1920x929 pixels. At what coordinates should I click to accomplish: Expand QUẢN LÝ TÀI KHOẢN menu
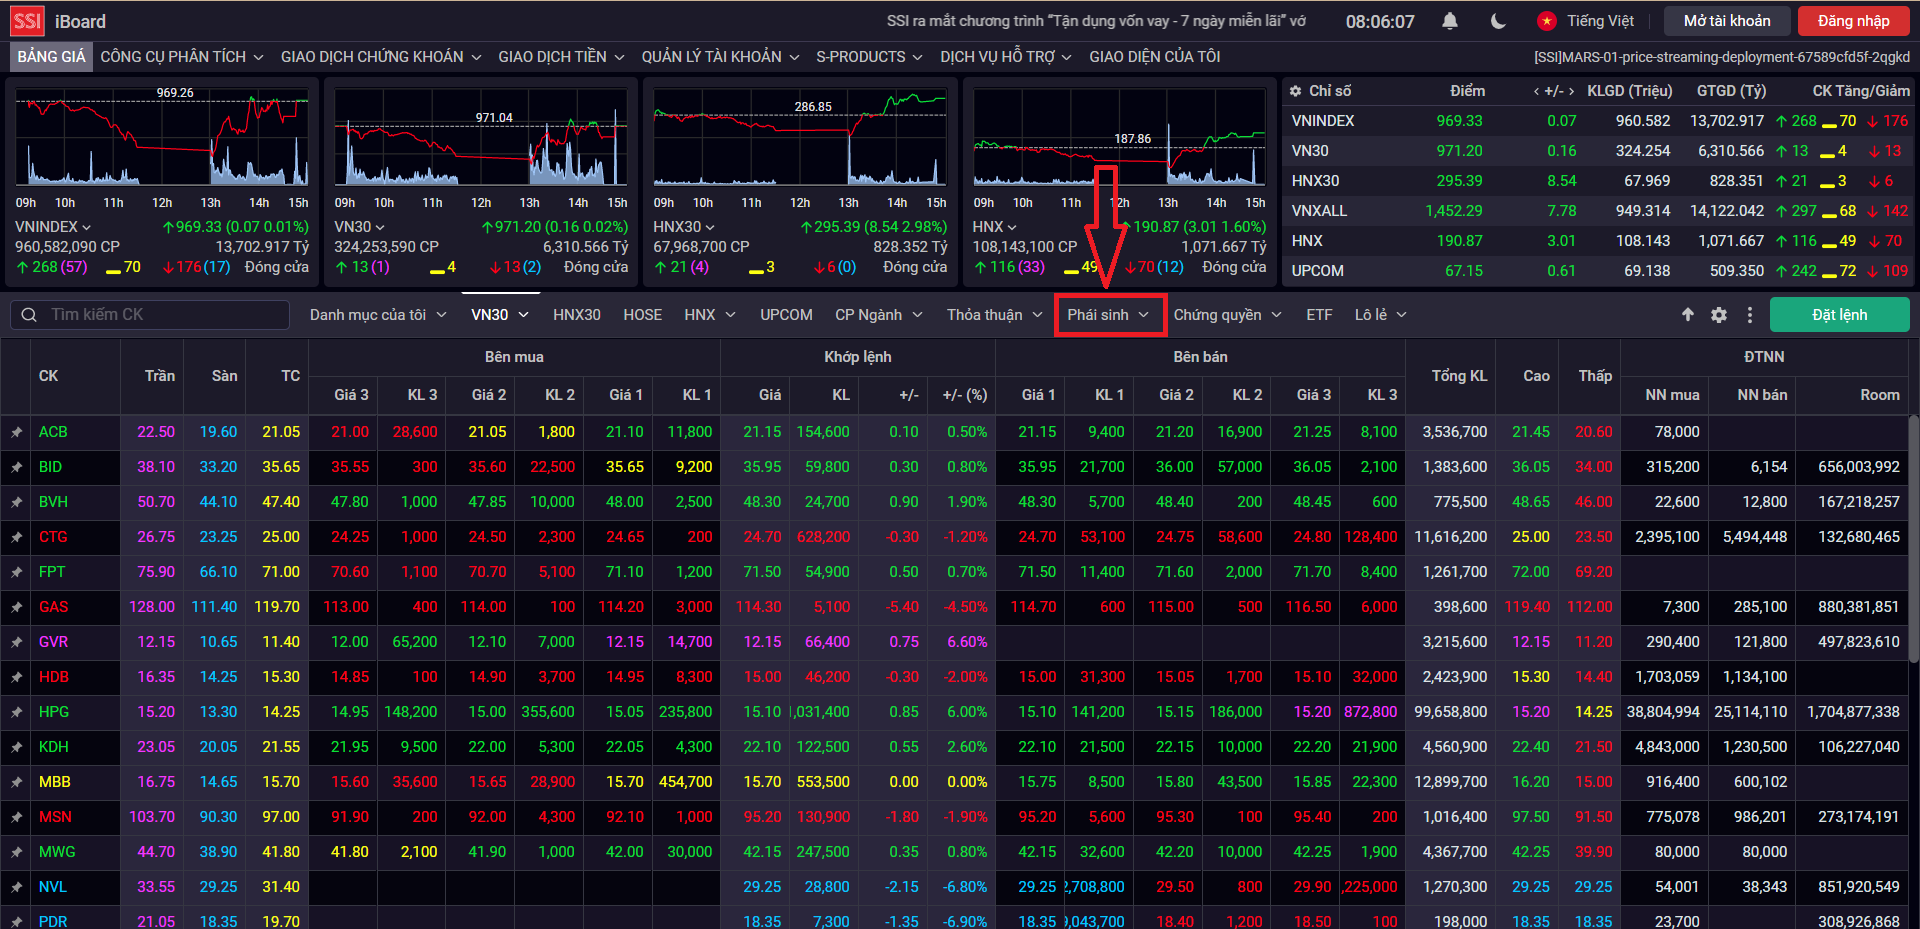[720, 57]
